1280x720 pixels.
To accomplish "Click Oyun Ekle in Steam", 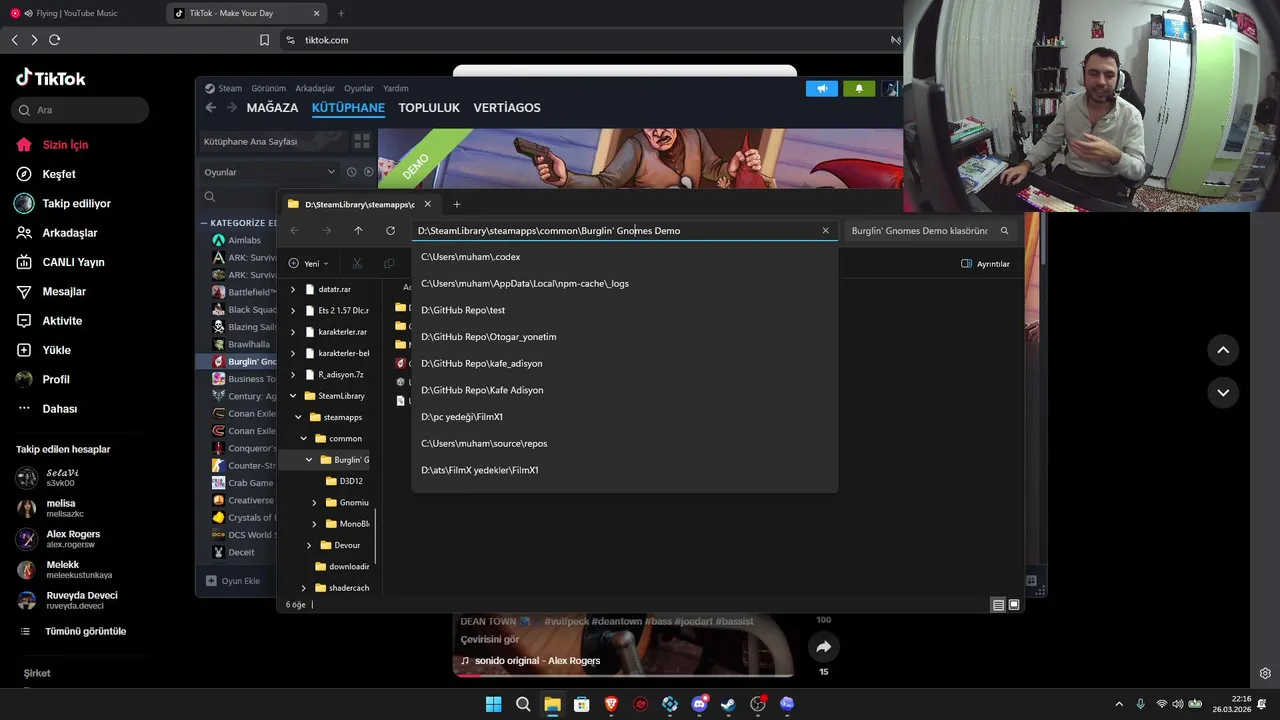I will click(233, 581).
